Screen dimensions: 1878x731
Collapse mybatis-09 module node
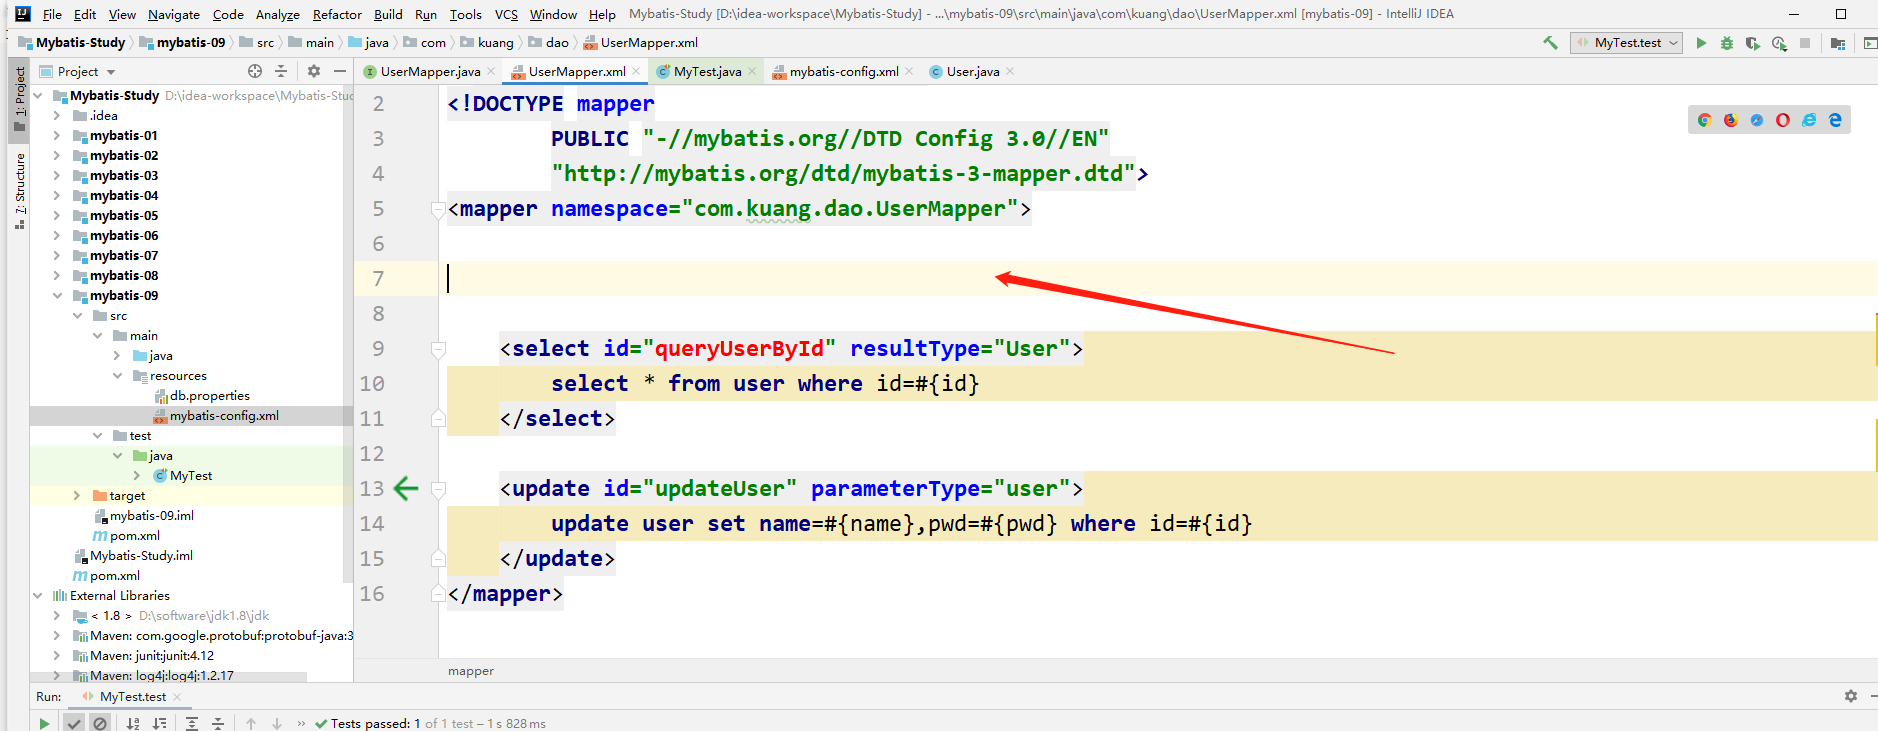pos(57,296)
